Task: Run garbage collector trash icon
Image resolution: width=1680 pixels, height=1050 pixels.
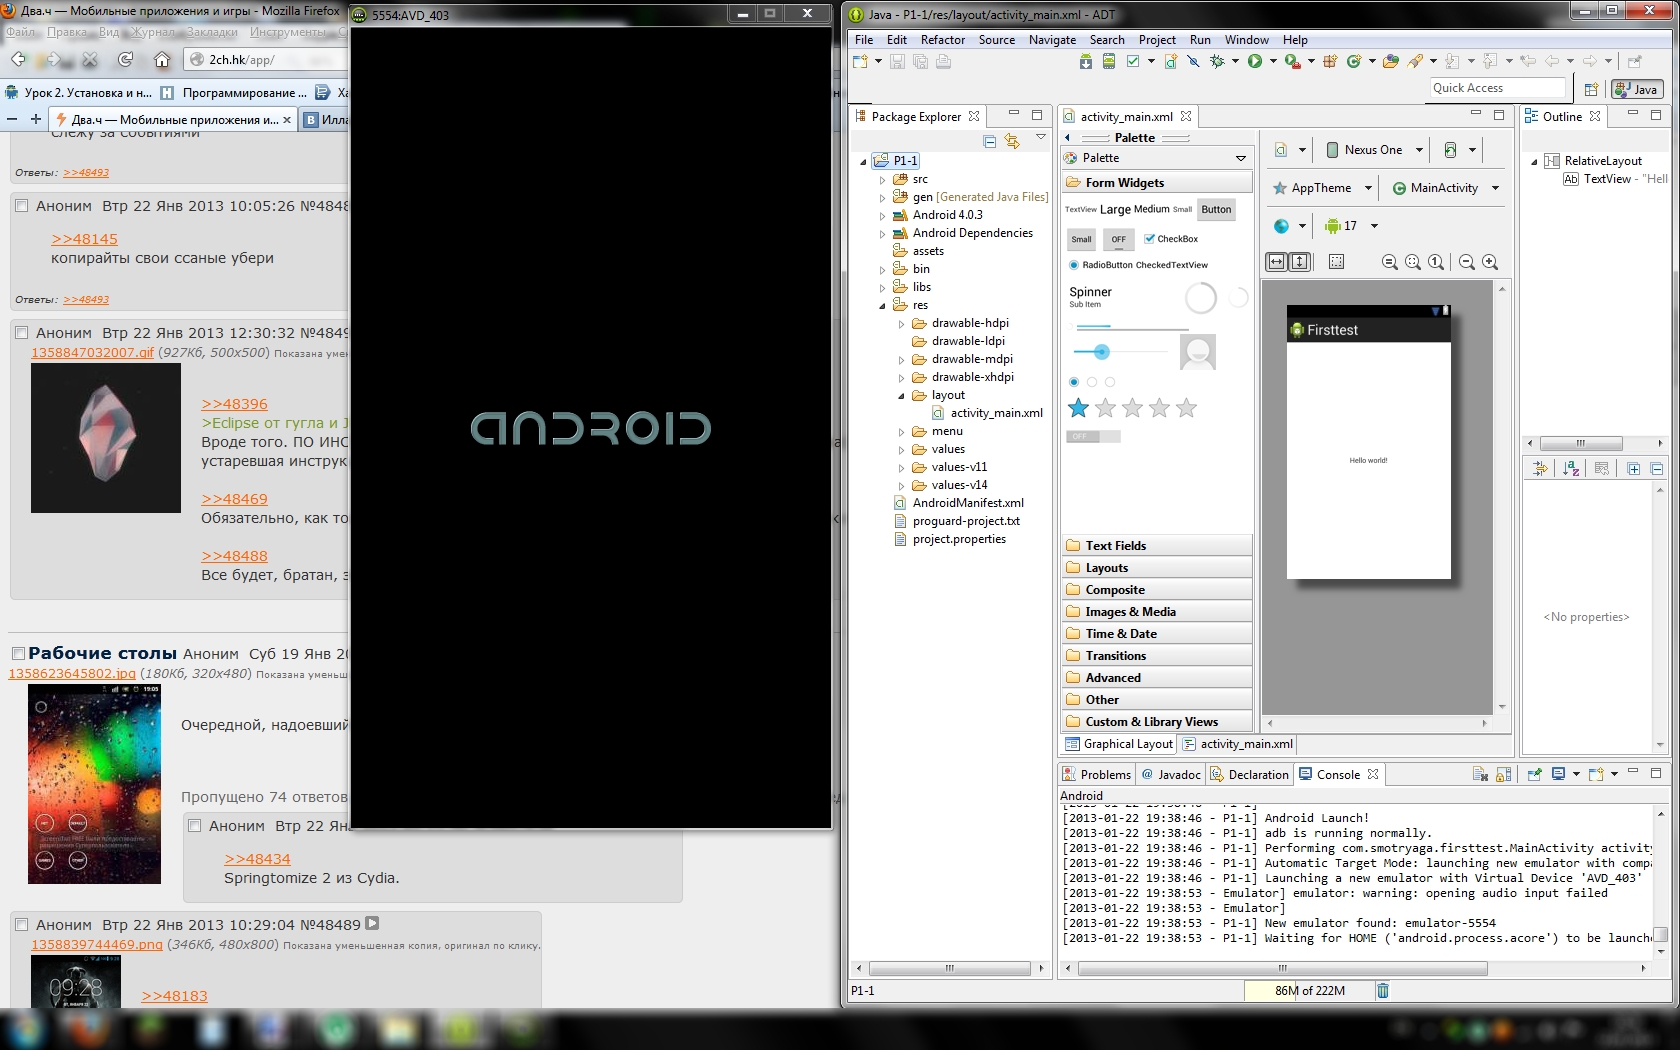Action: click(x=1383, y=991)
